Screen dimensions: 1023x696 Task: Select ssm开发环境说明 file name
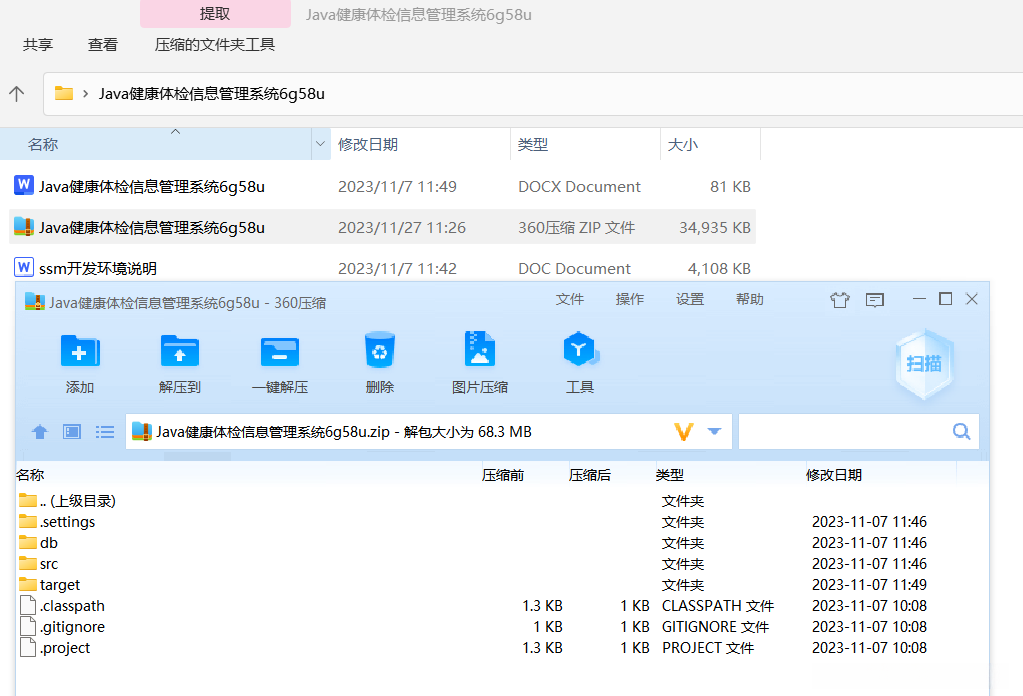(98, 268)
